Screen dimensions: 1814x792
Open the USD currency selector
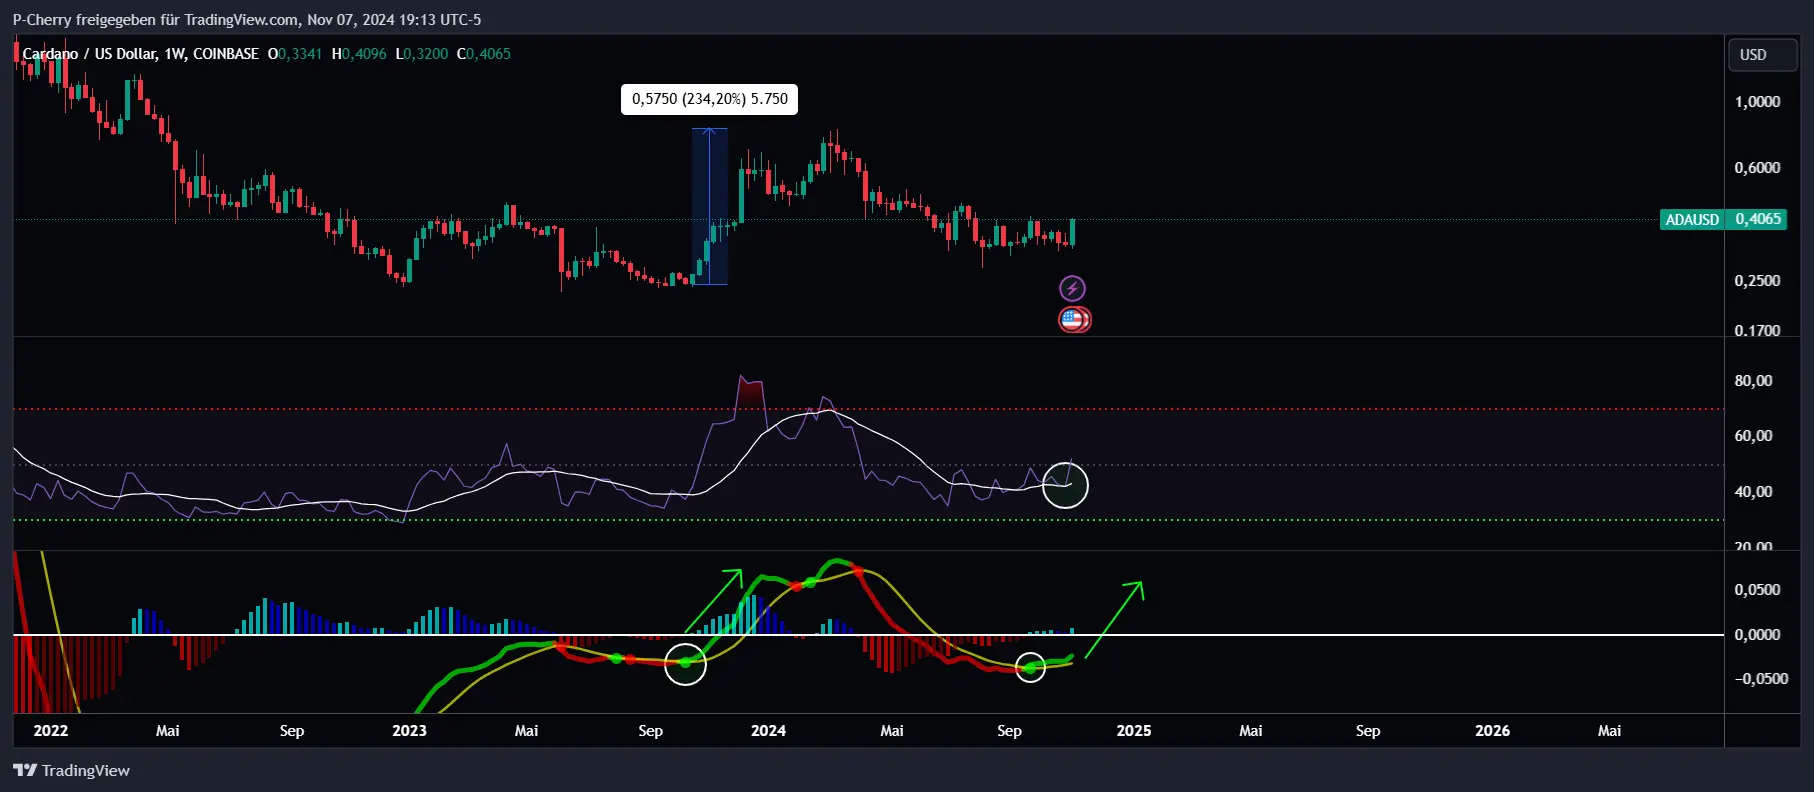pyautogui.click(x=1763, y=55)
